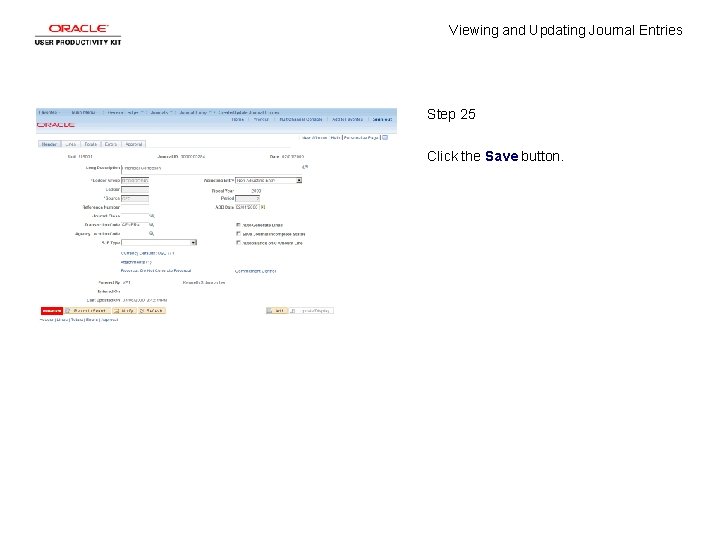Image resolution: width=720 pixels, height=540 pixels.
Task: Open the Attachments link
Action: (136, 262)
